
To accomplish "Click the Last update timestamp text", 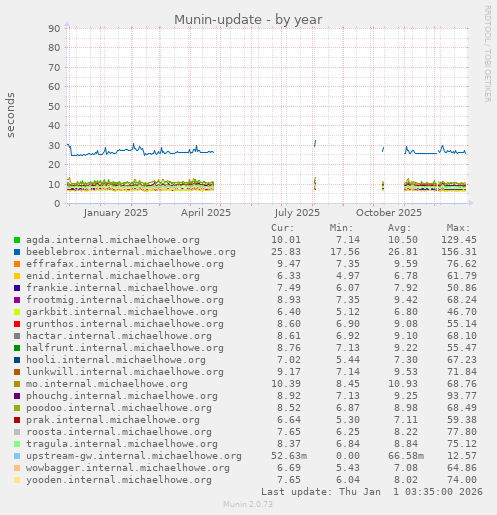I will click(x=372, y=492).
